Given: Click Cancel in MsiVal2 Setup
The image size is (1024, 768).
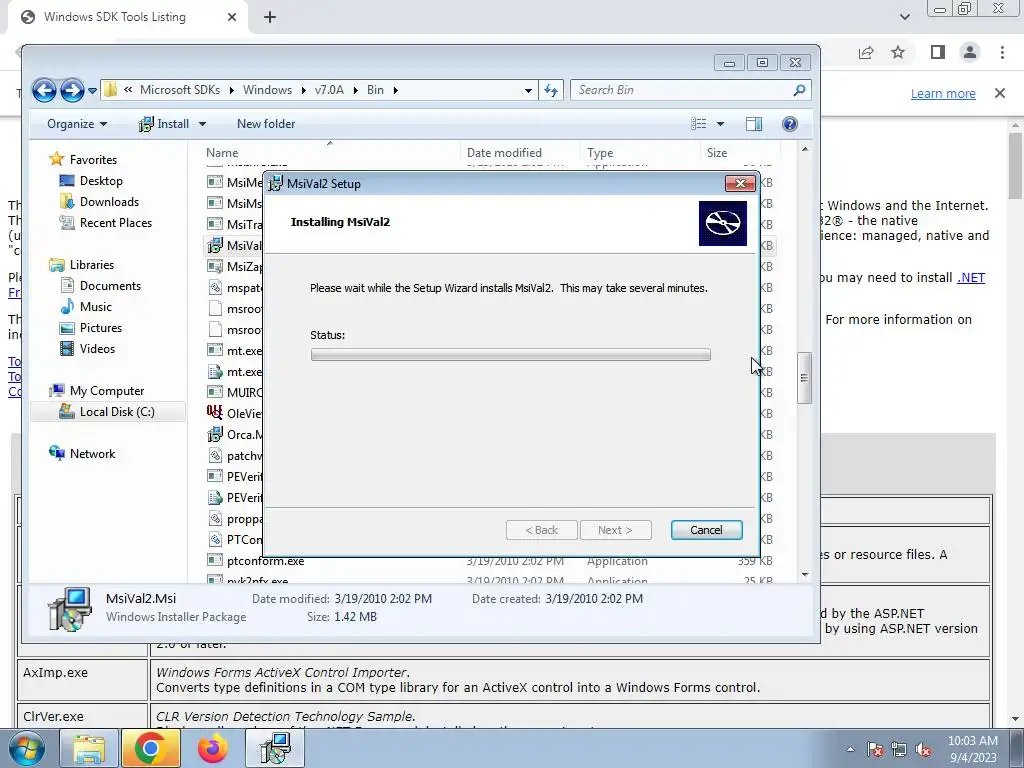Looking at the screenshot, I should pyautogui.click(x=706, y=530).
